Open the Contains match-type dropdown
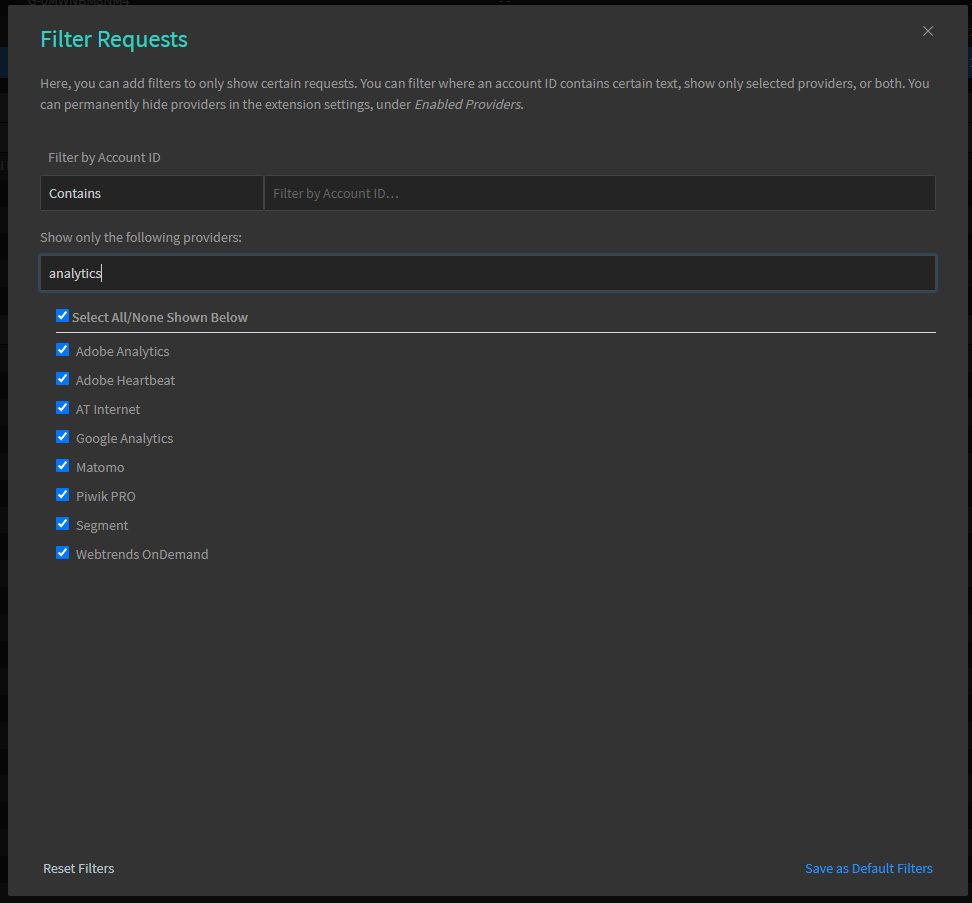This screenshot has height=903, width=972. click(152, 193)
